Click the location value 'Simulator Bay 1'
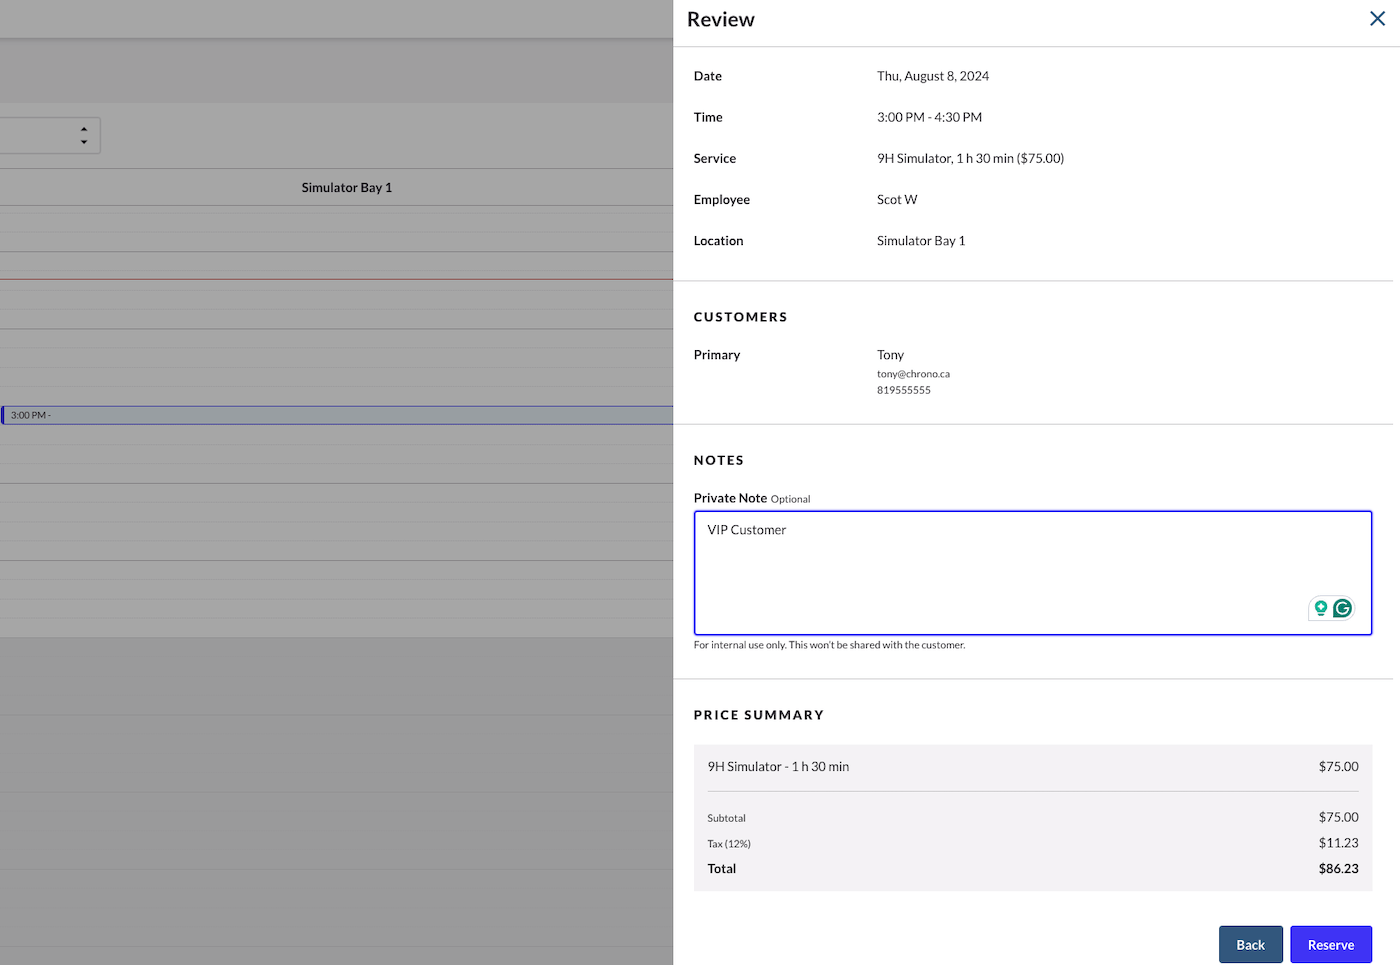The height and width of the screenshot is (965, 1400). (x=921, y=240)
